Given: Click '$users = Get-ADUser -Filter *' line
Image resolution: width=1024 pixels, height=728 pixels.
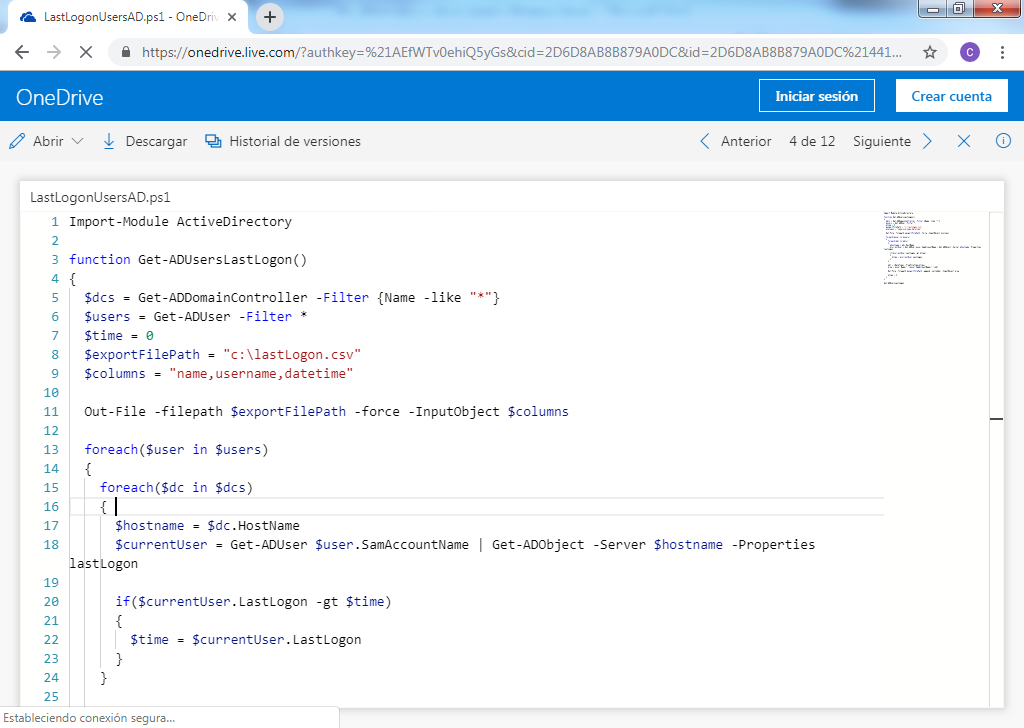Looking at the screenshot, I should point(196,316).
